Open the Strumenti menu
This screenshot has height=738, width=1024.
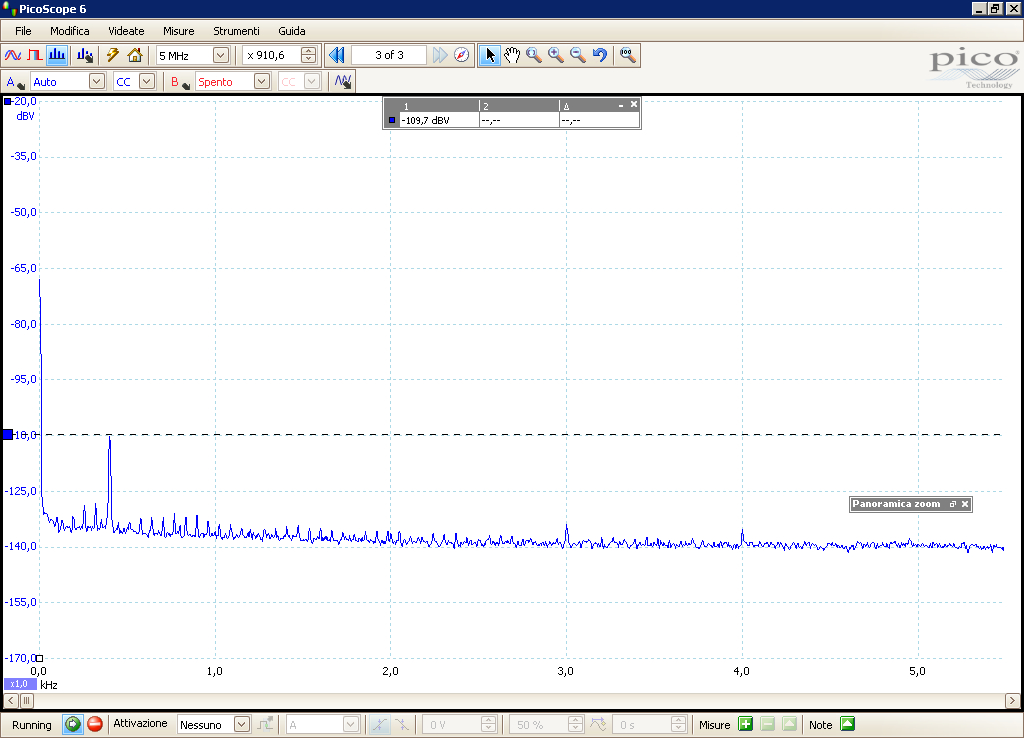[236, 31]
